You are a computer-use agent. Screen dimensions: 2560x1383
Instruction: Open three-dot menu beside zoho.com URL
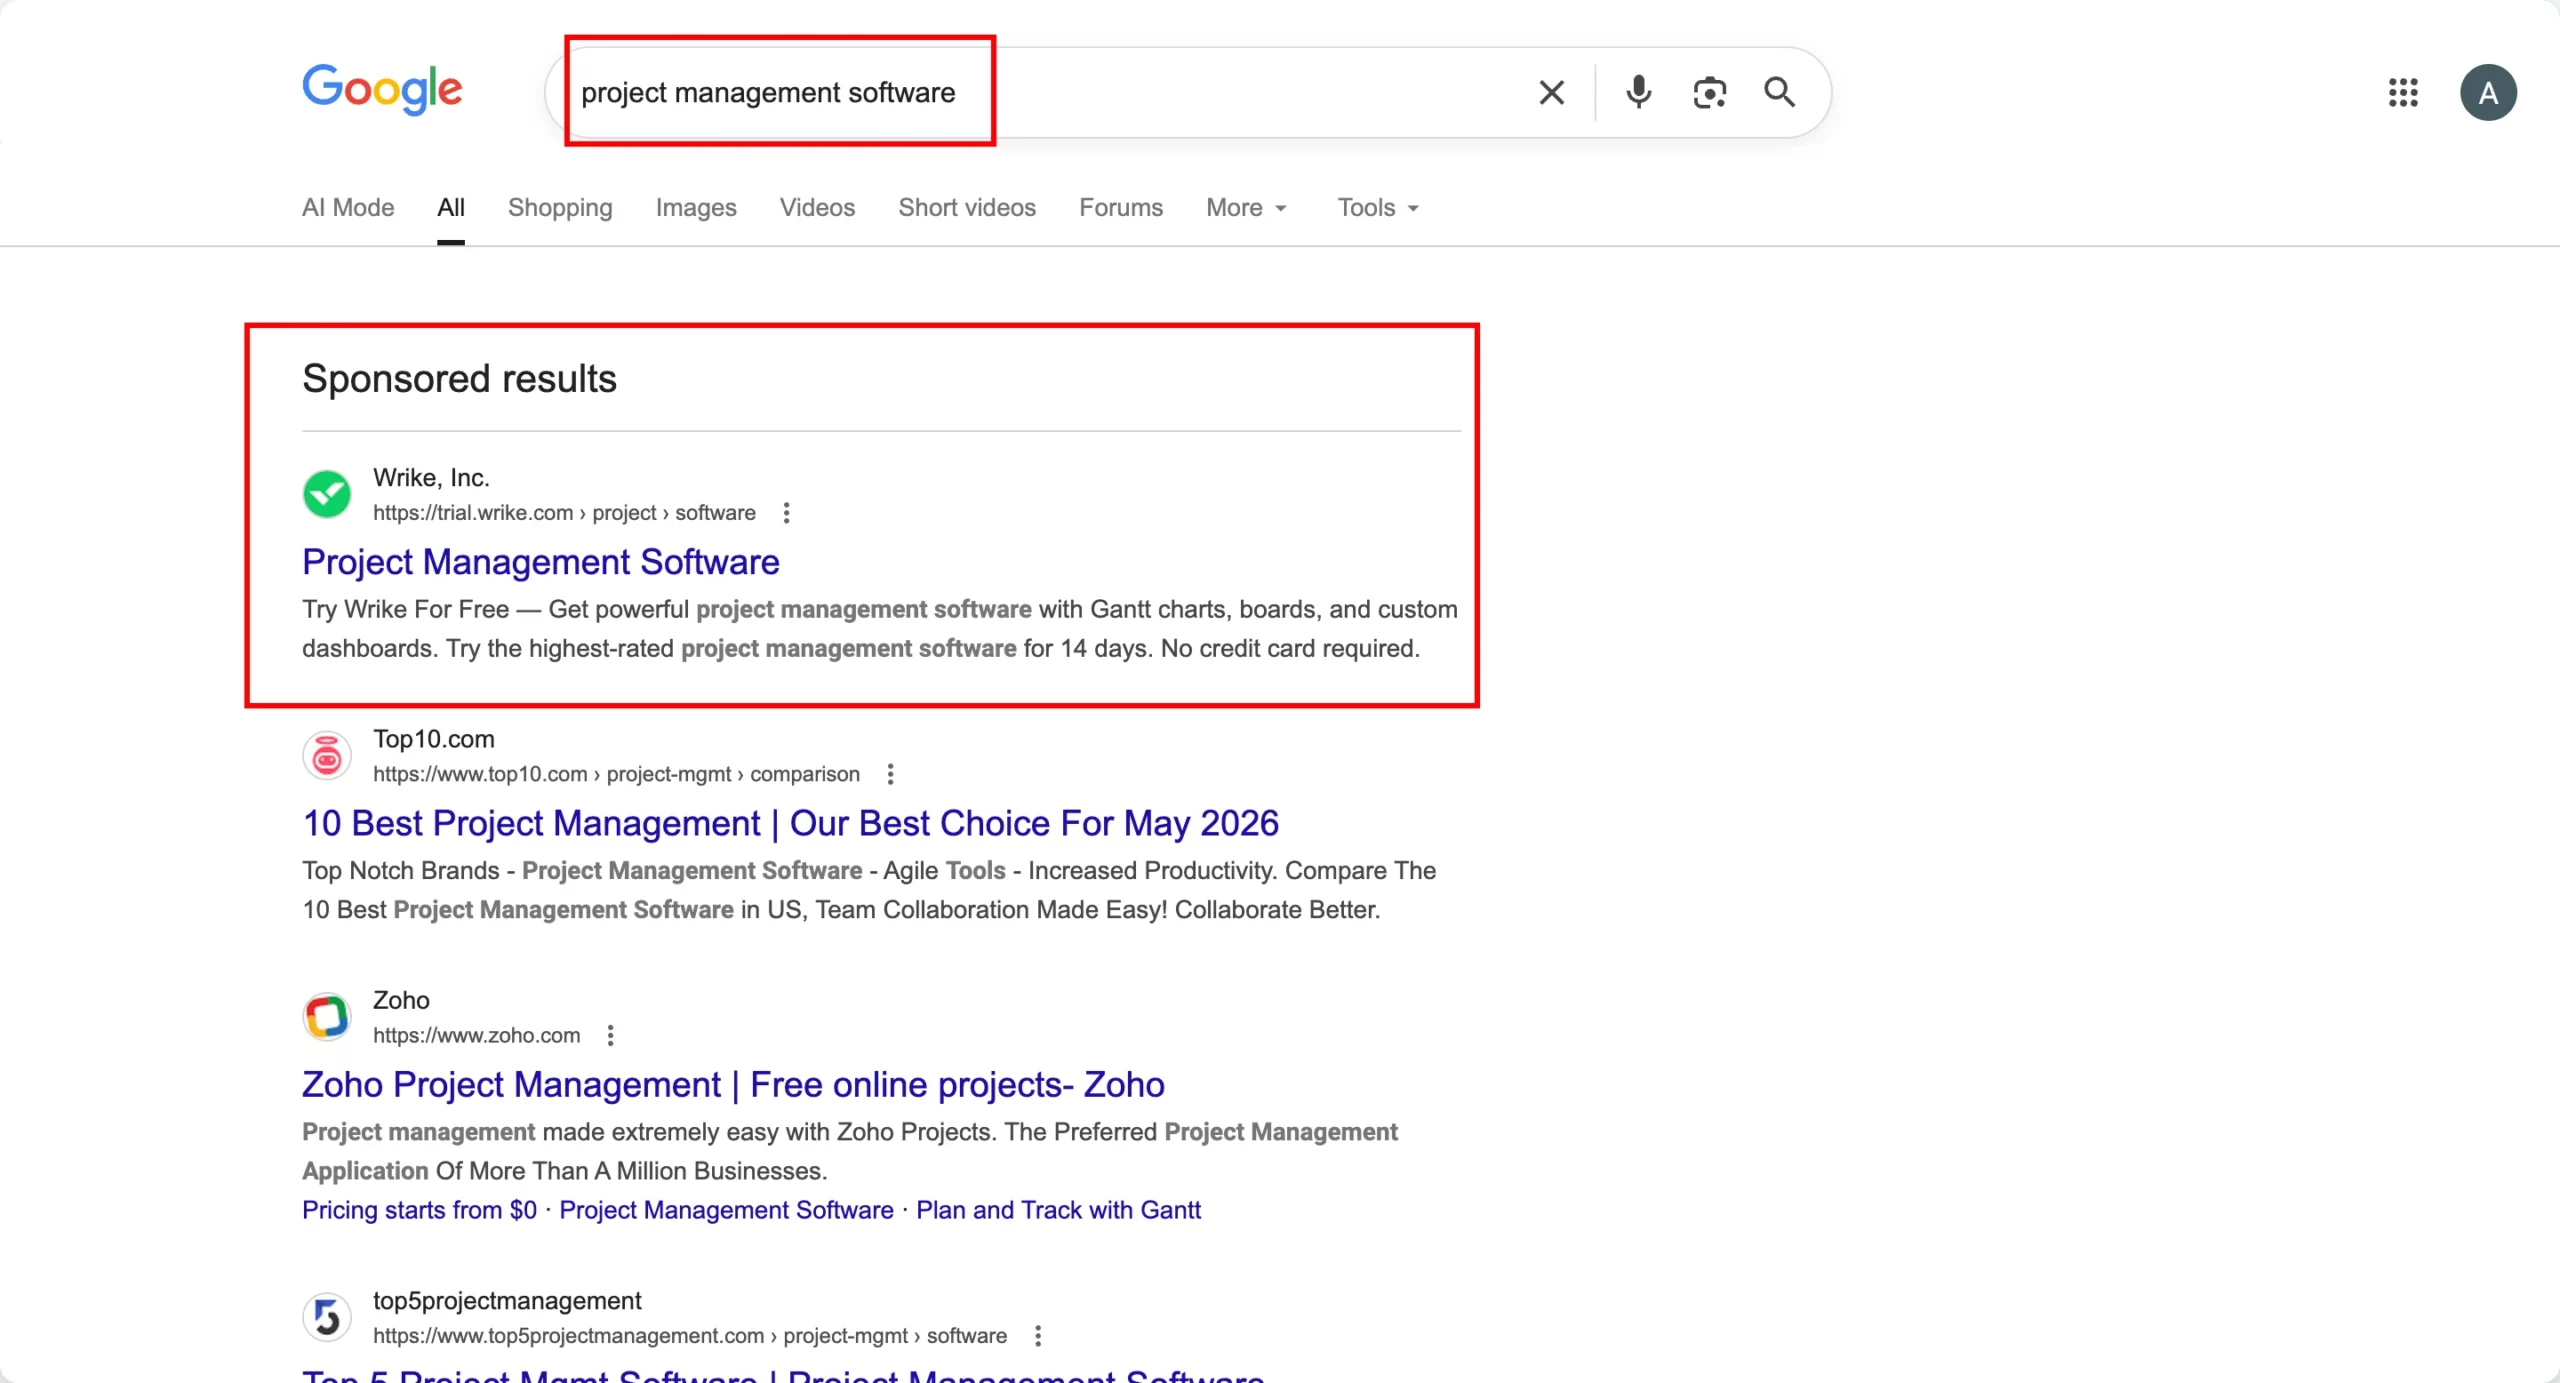point(610,1035)
